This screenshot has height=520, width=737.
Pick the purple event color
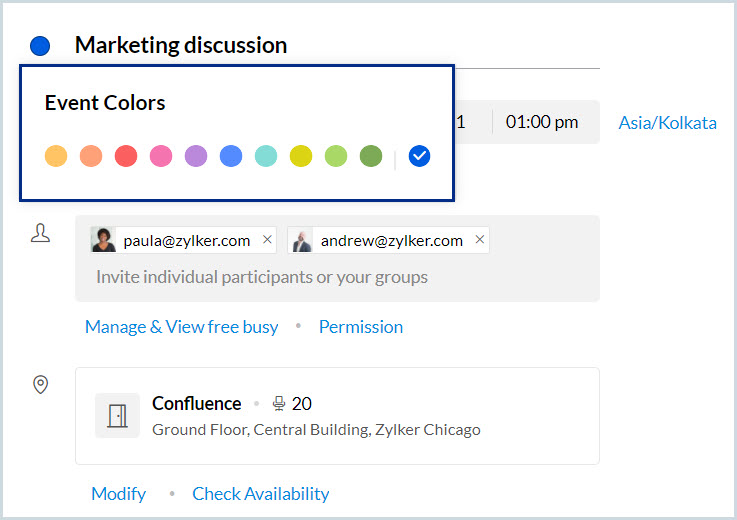[x=196, y=156]
